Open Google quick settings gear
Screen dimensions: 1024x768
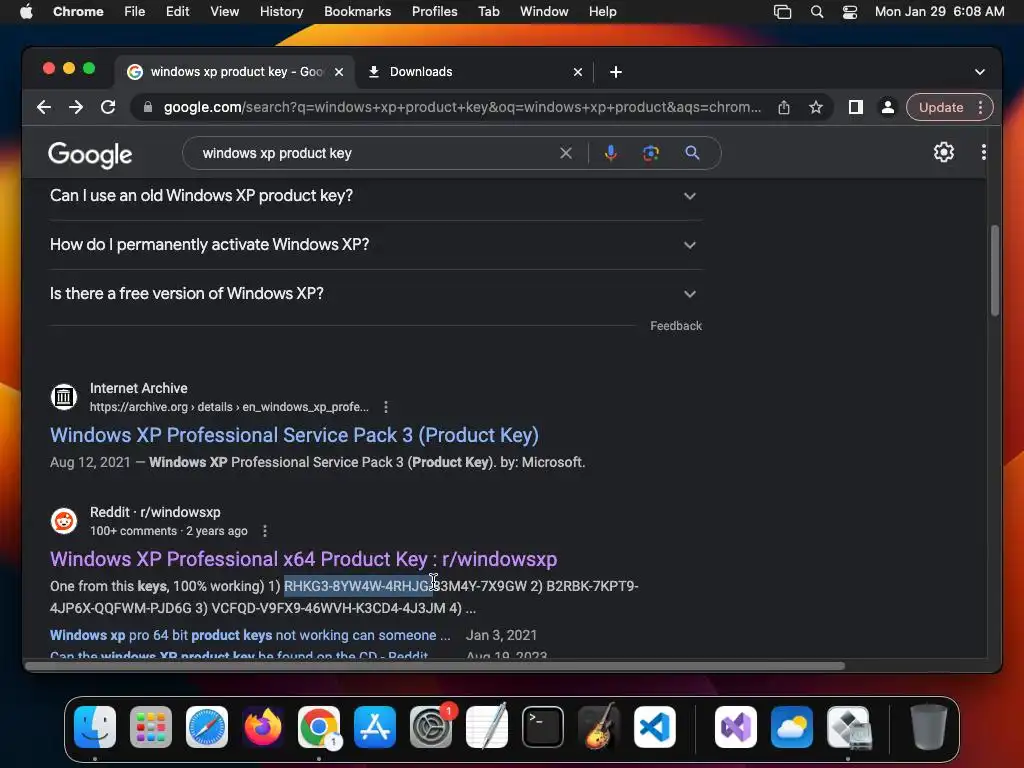coord(944,152)
